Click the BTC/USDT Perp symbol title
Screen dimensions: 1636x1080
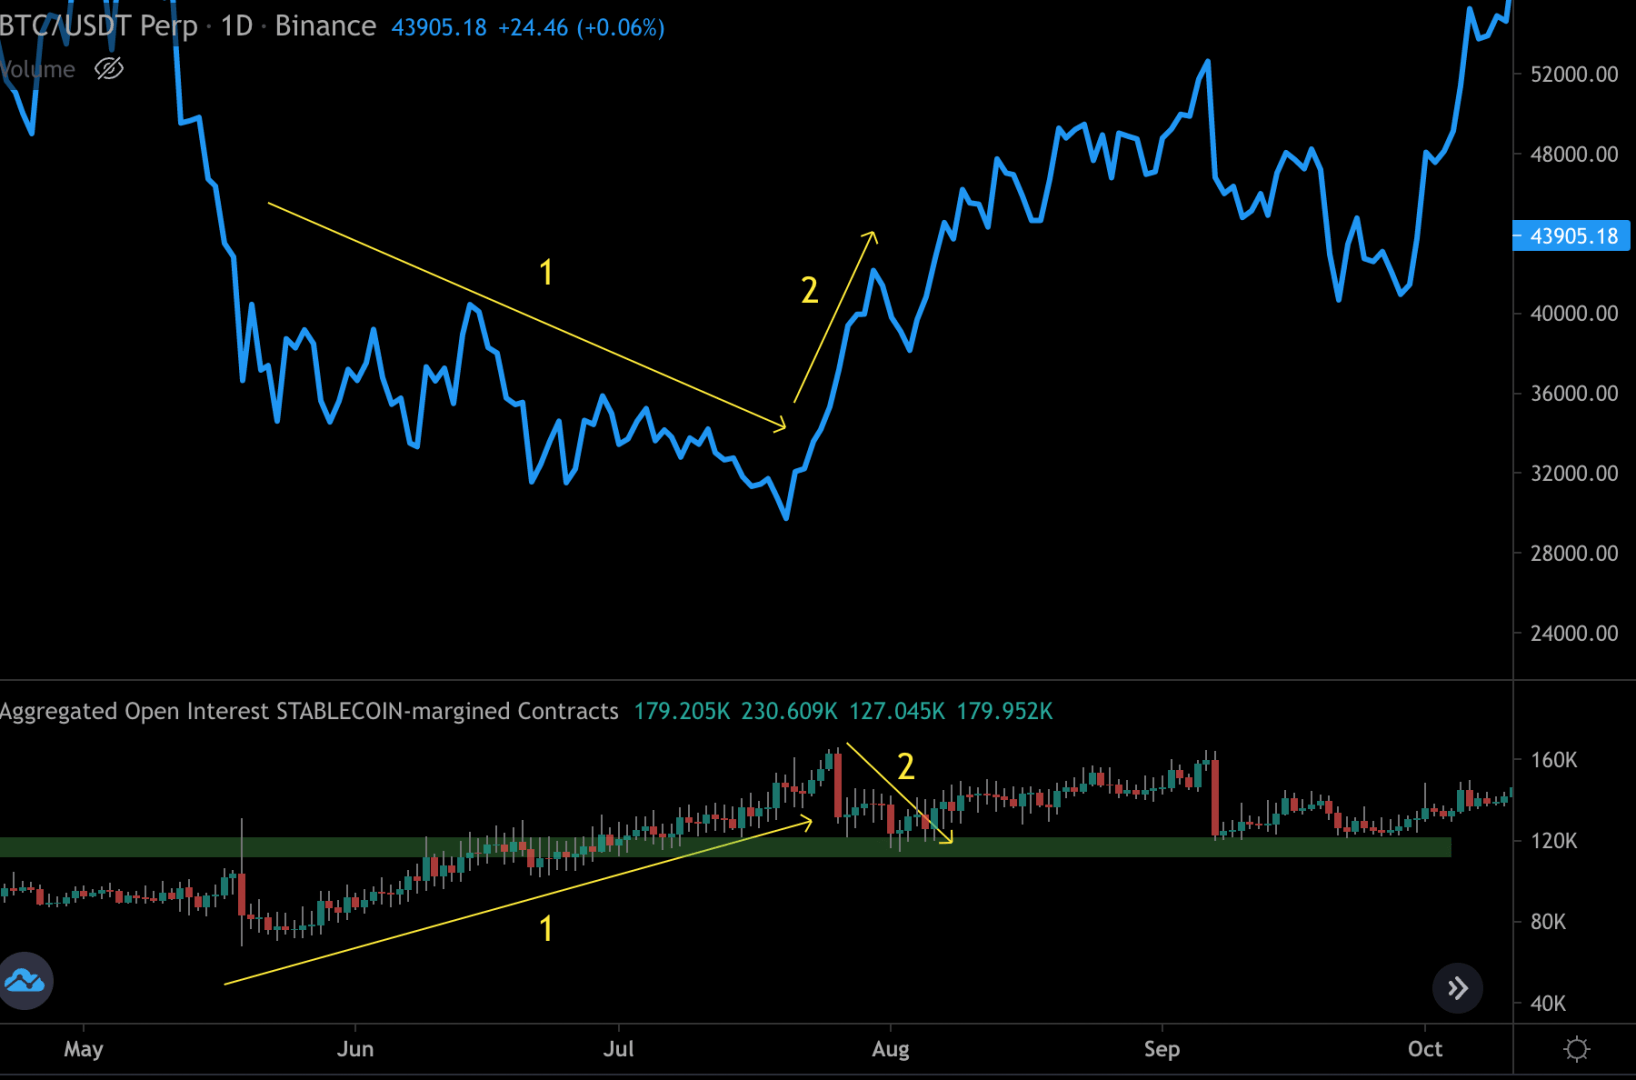pos(99,26)
